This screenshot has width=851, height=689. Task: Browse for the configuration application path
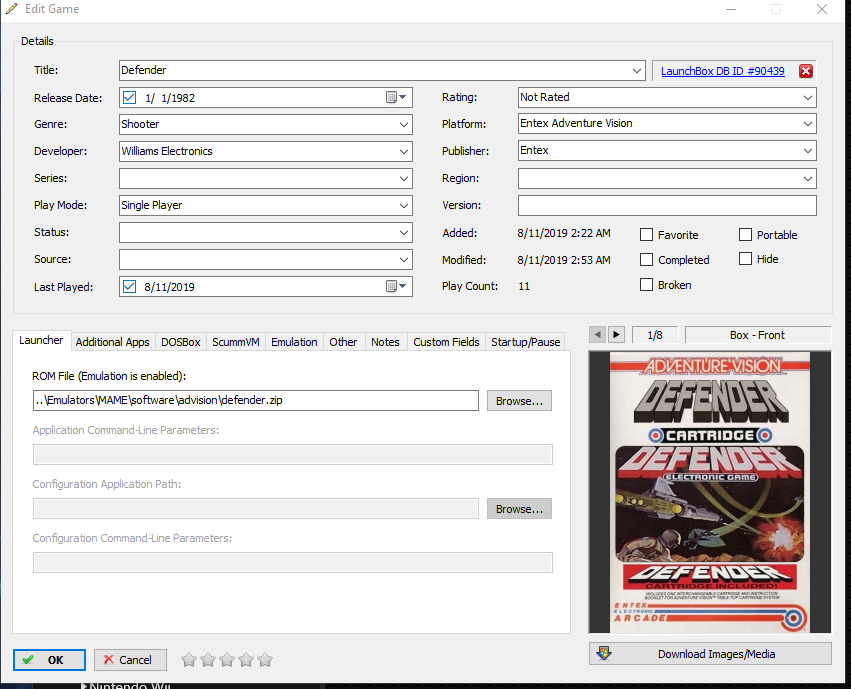[x=519, y=509]
